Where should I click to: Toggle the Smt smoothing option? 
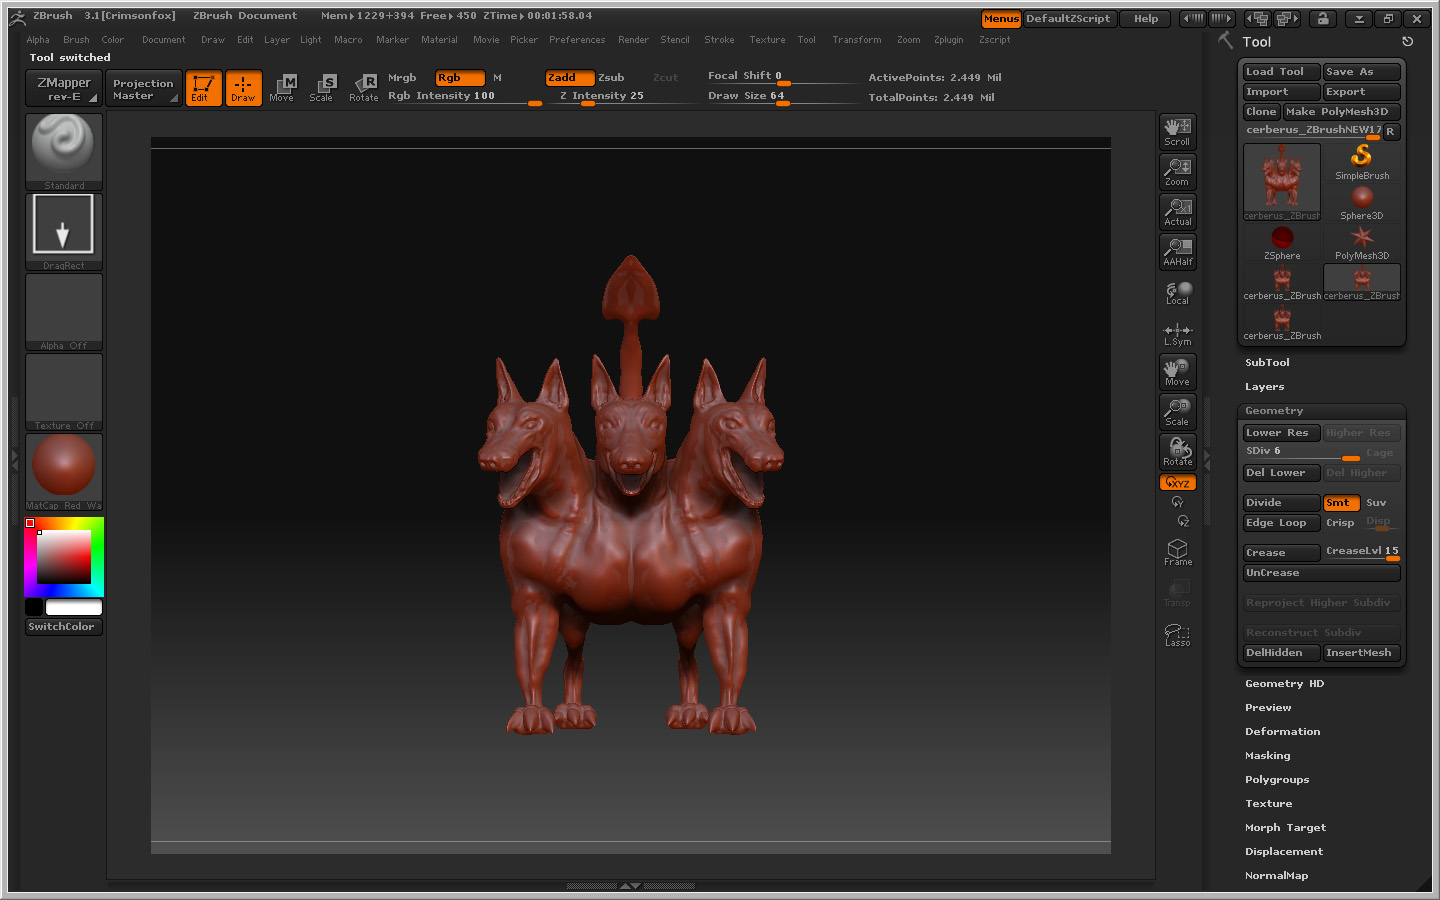pyautogui.click(x=1340, y=503)
